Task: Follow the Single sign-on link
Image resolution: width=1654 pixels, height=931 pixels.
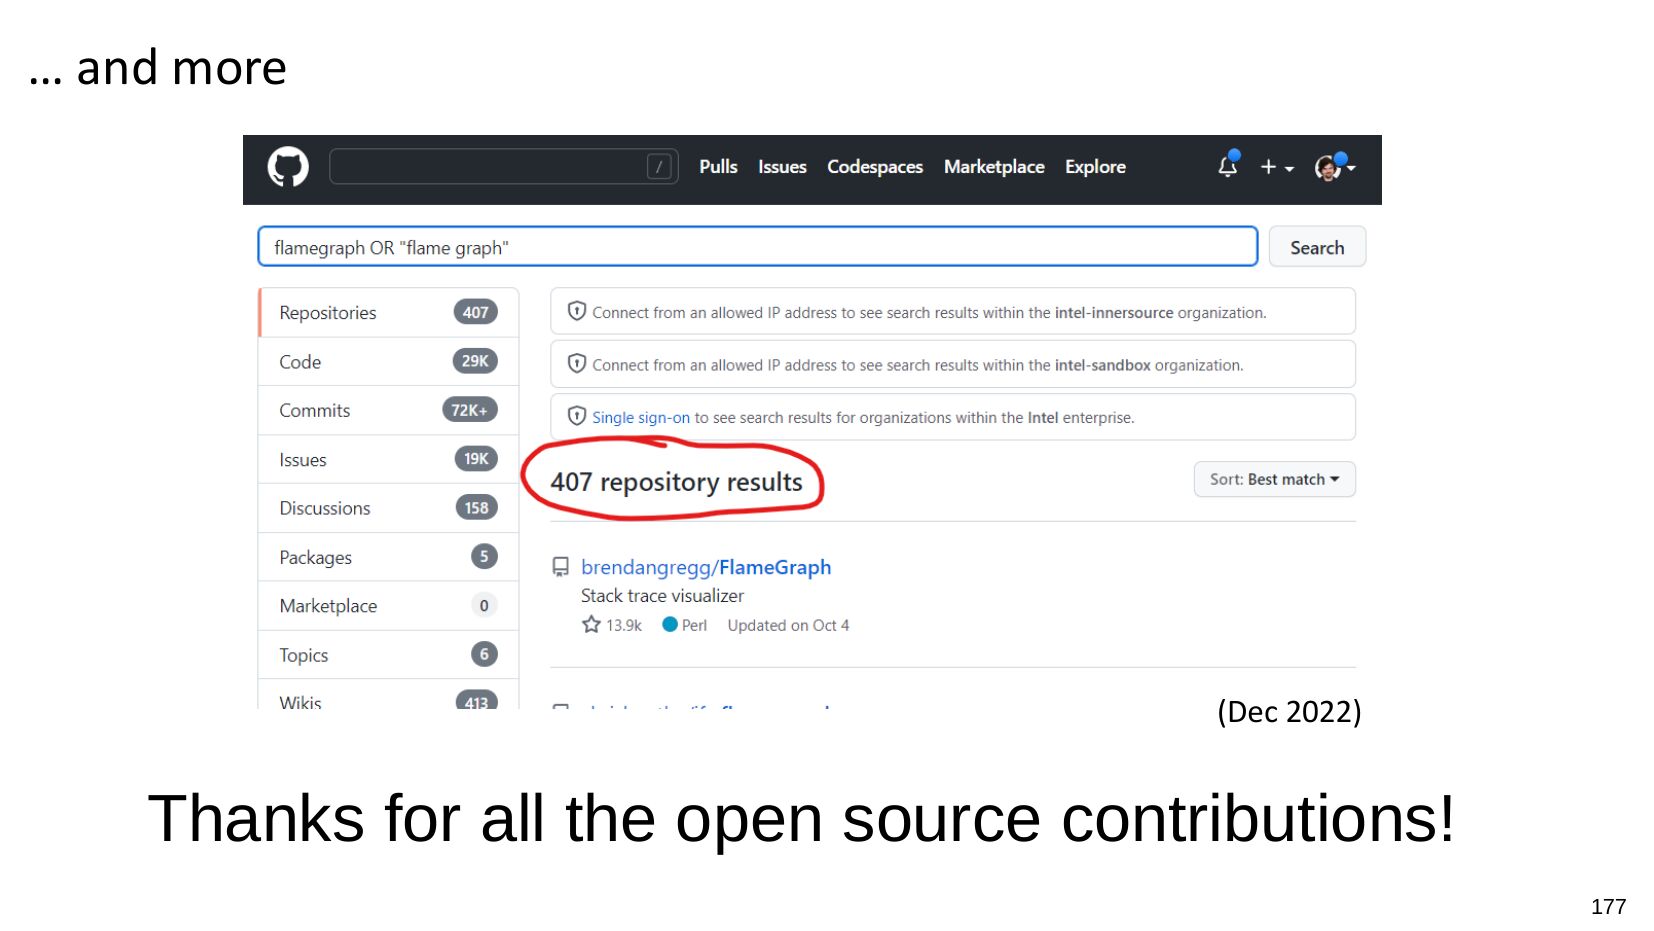Action: 640,418
